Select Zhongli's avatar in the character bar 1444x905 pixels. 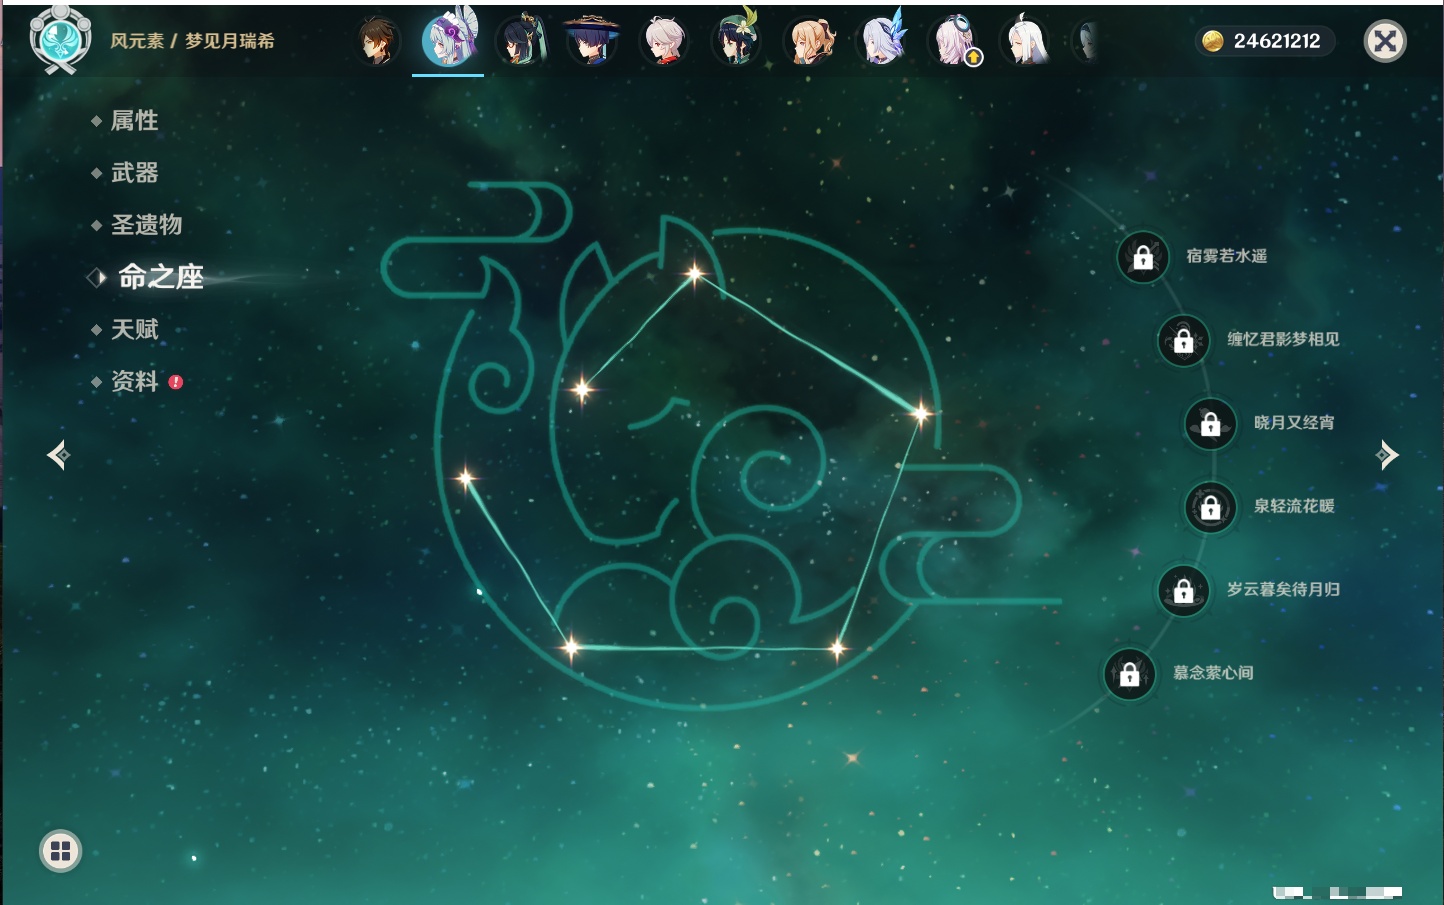tap(378, 42)
